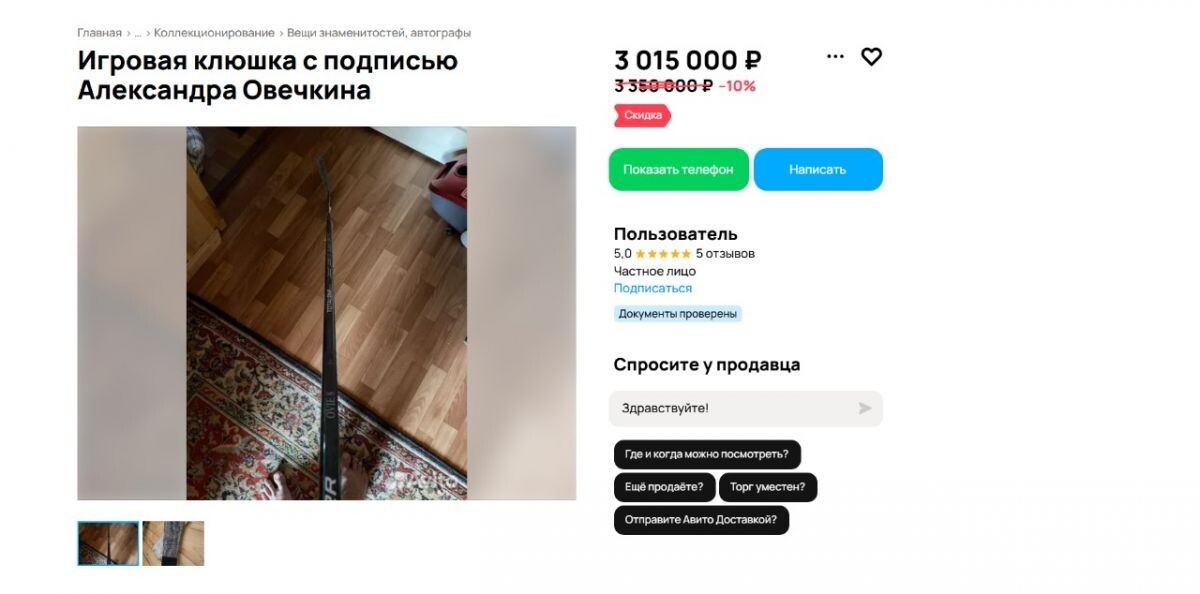This screenshot has width=1200, height=594.
Task: Go to "Коллекционирование" category
Action: click(x=214, y=33)
